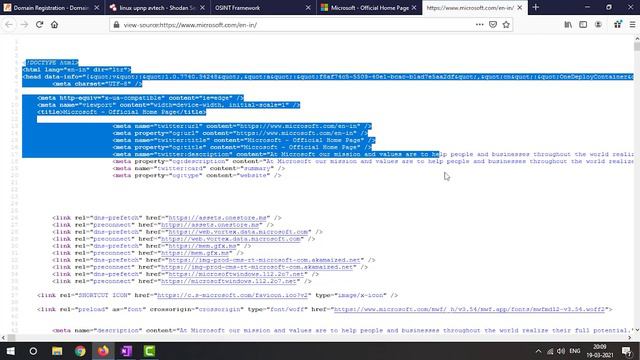Open the Firefox account icon
This screenshot has height=360, width=640.
(598, 24)
